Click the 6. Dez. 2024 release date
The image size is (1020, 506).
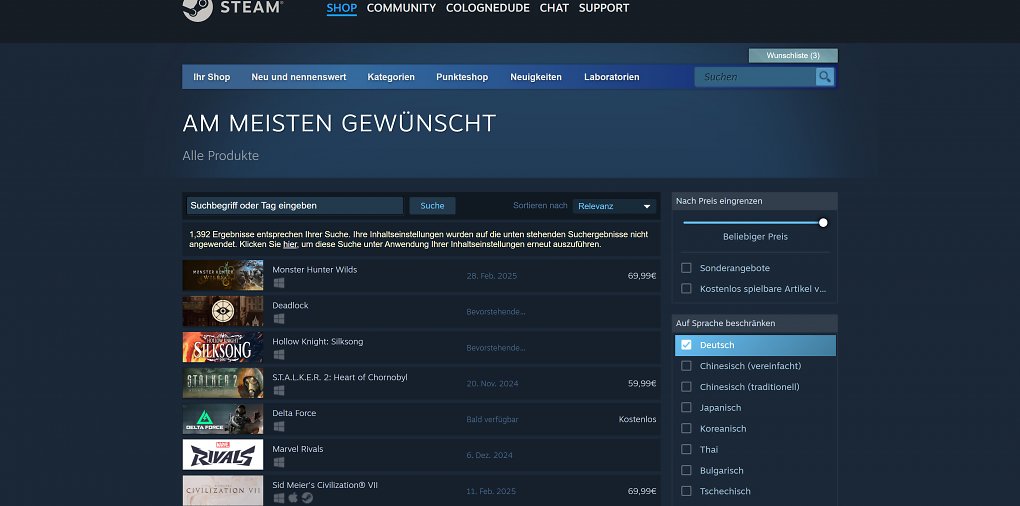pos(489,455)
